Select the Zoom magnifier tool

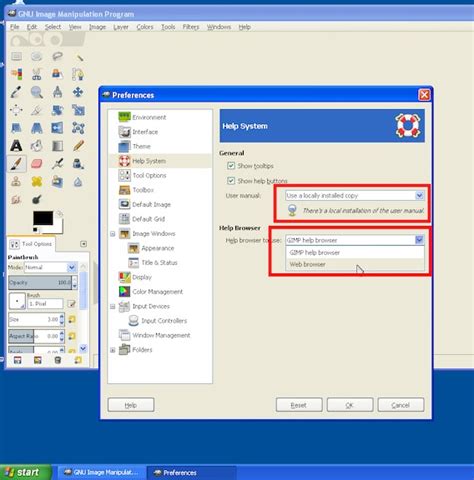coord(37,92)
